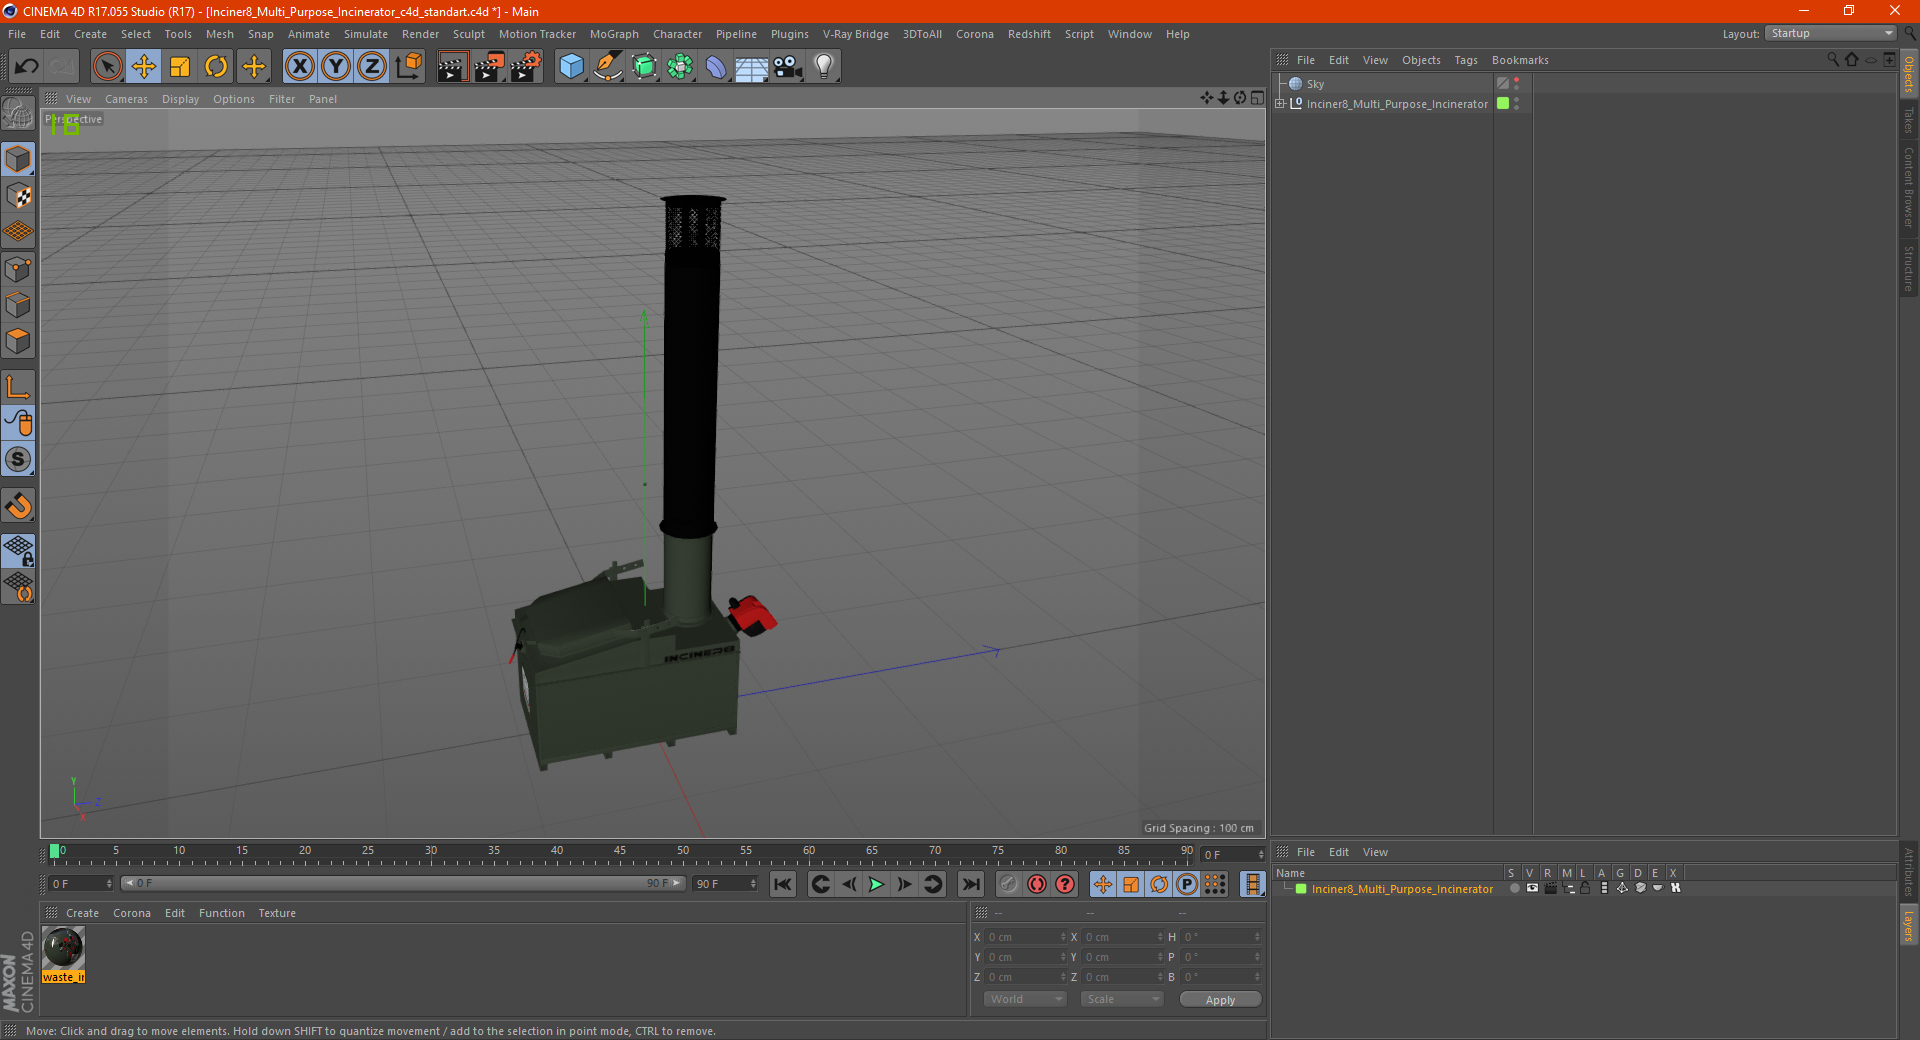
Task: Toggle Sky visibility dots
Action: point(1517,84)
